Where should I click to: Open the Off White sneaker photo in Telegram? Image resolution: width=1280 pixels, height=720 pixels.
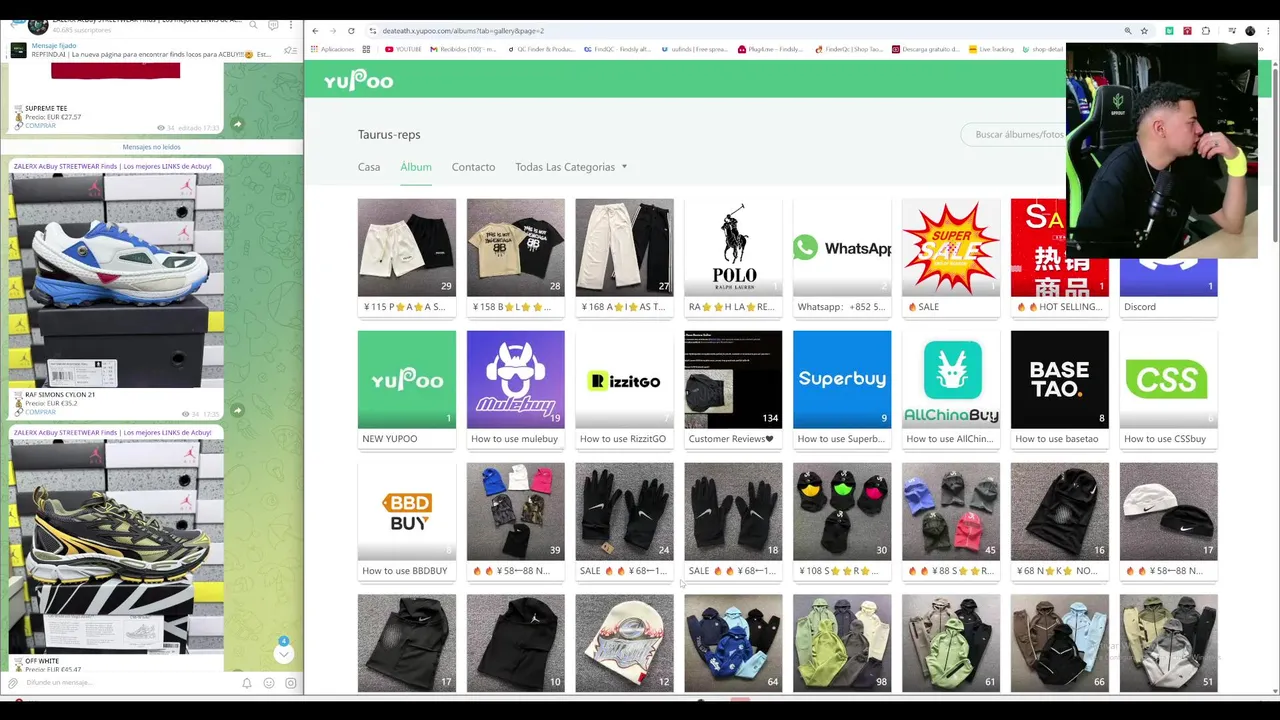point(116,547)
